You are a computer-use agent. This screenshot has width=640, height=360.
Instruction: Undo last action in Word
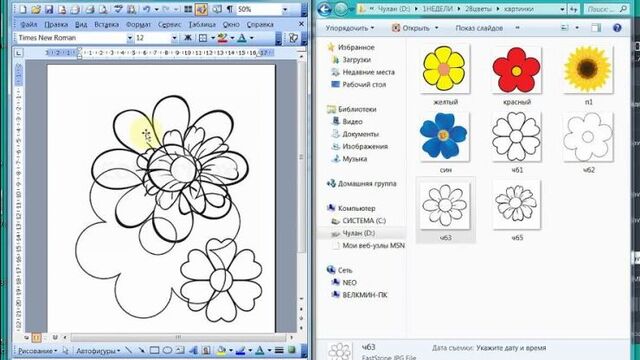147,9
